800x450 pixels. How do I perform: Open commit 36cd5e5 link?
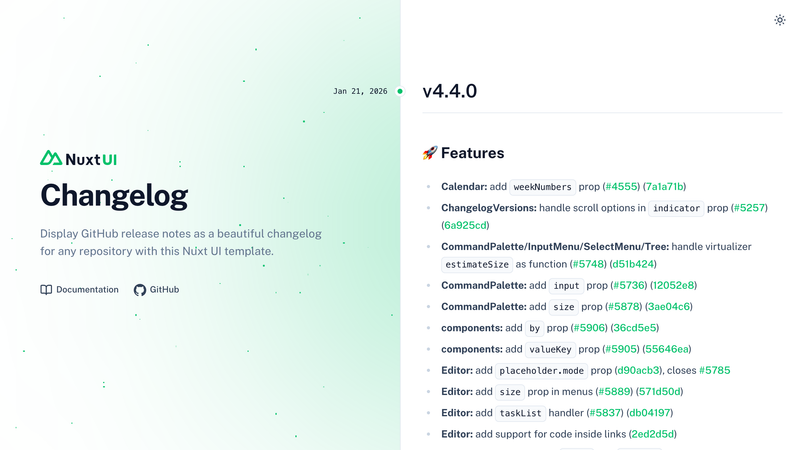pos(635,328)
